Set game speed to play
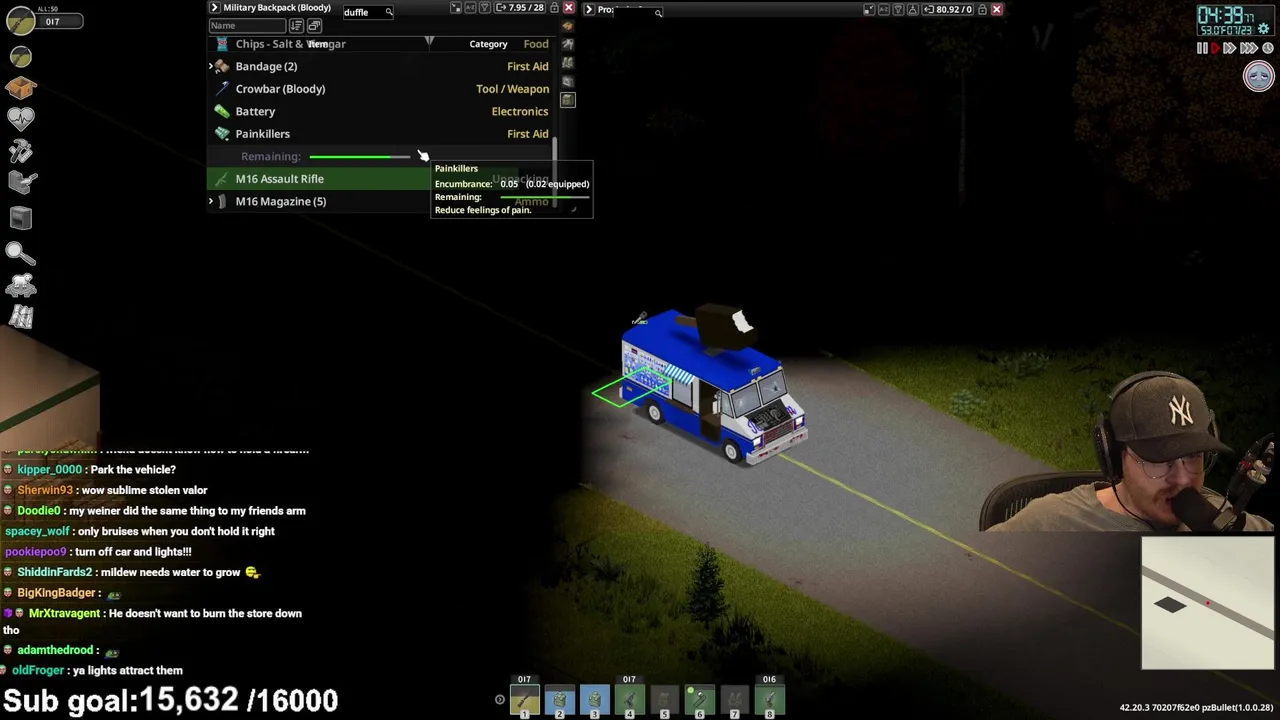Viewport: 1280px width, 720px height. point(1217,48)
